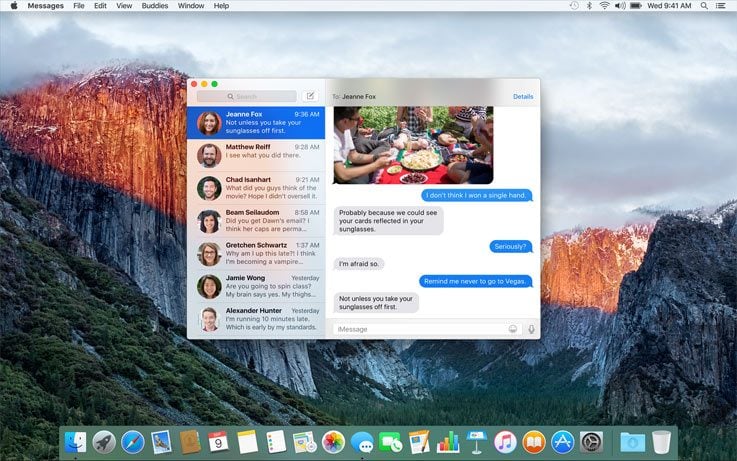Open Photos app in the dock
The image size is (737, 461).
333,441
